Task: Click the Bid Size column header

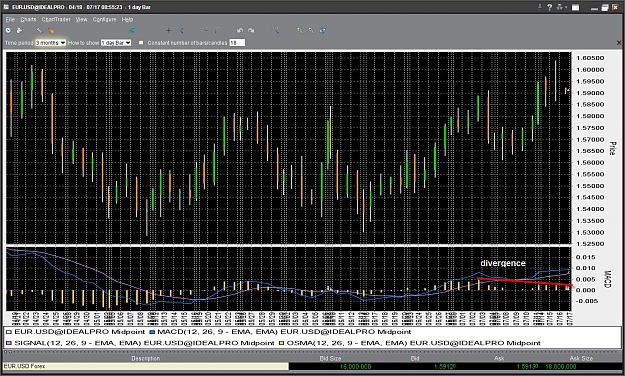Action: coord(330,358)
